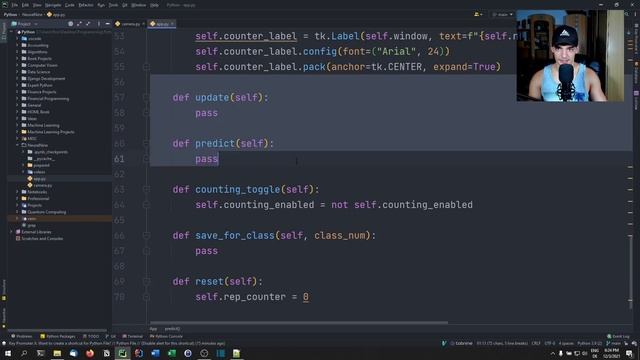Open the TODO tool window
This screenshot has height=360, width=640.
pyautogui.click(x=91, y=336)
